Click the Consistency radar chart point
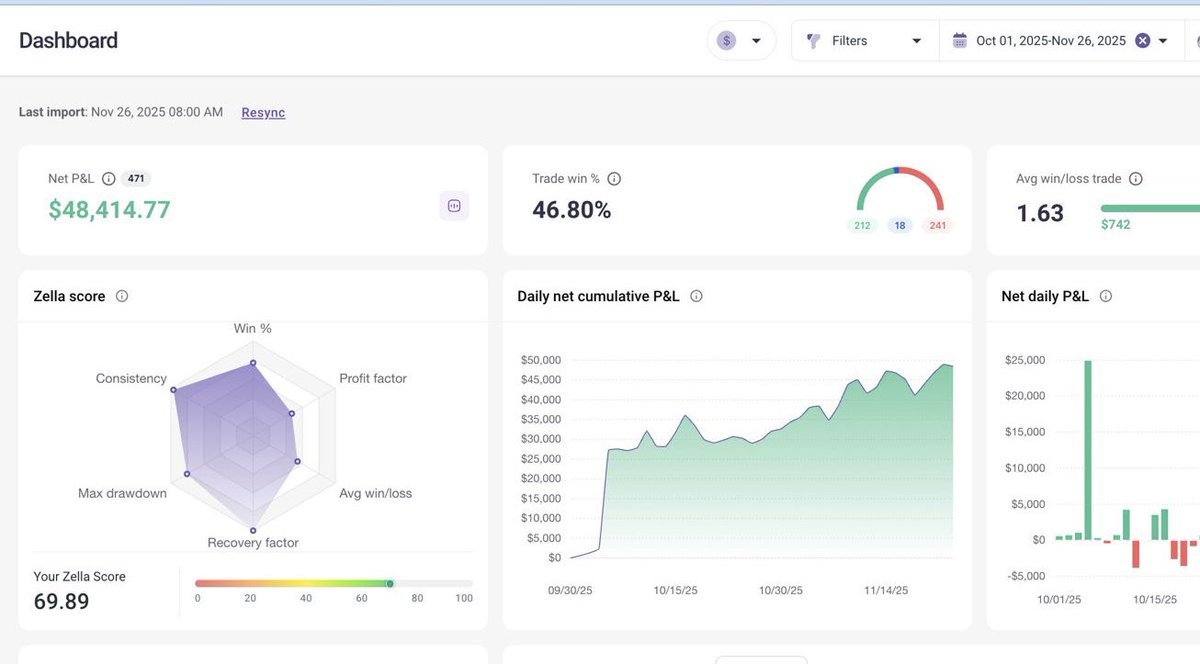Image resolution: width=1200 pixels, height=664 pixels. point(174,390)
